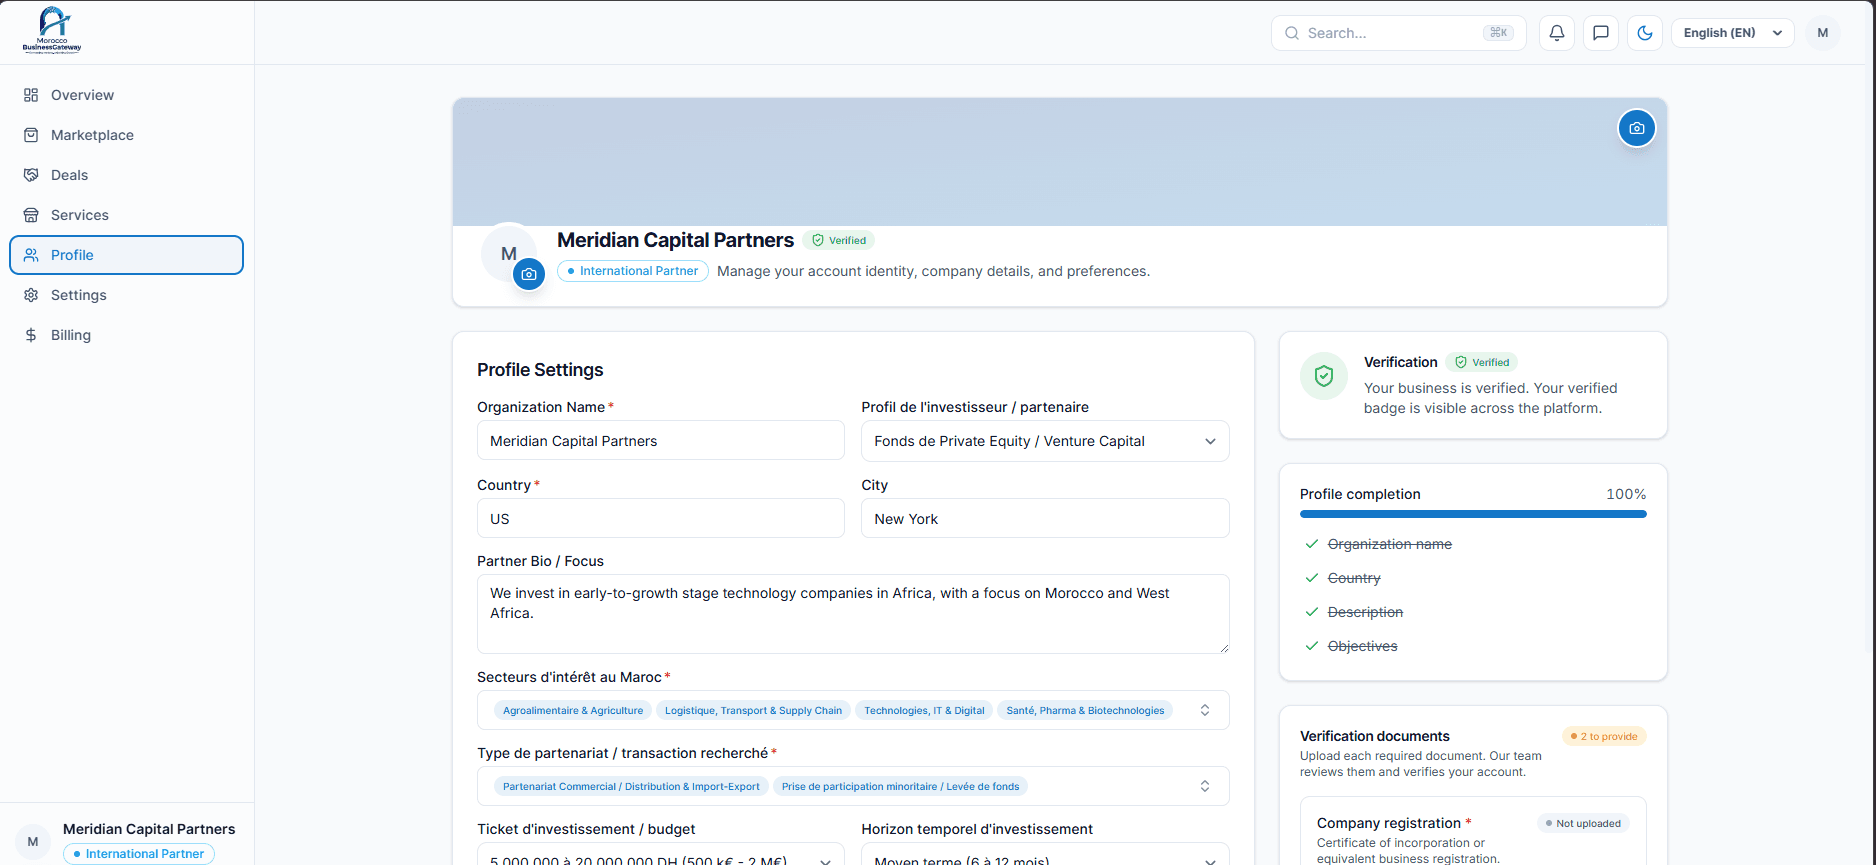Click the Settings gear icon

coord(31,295)
